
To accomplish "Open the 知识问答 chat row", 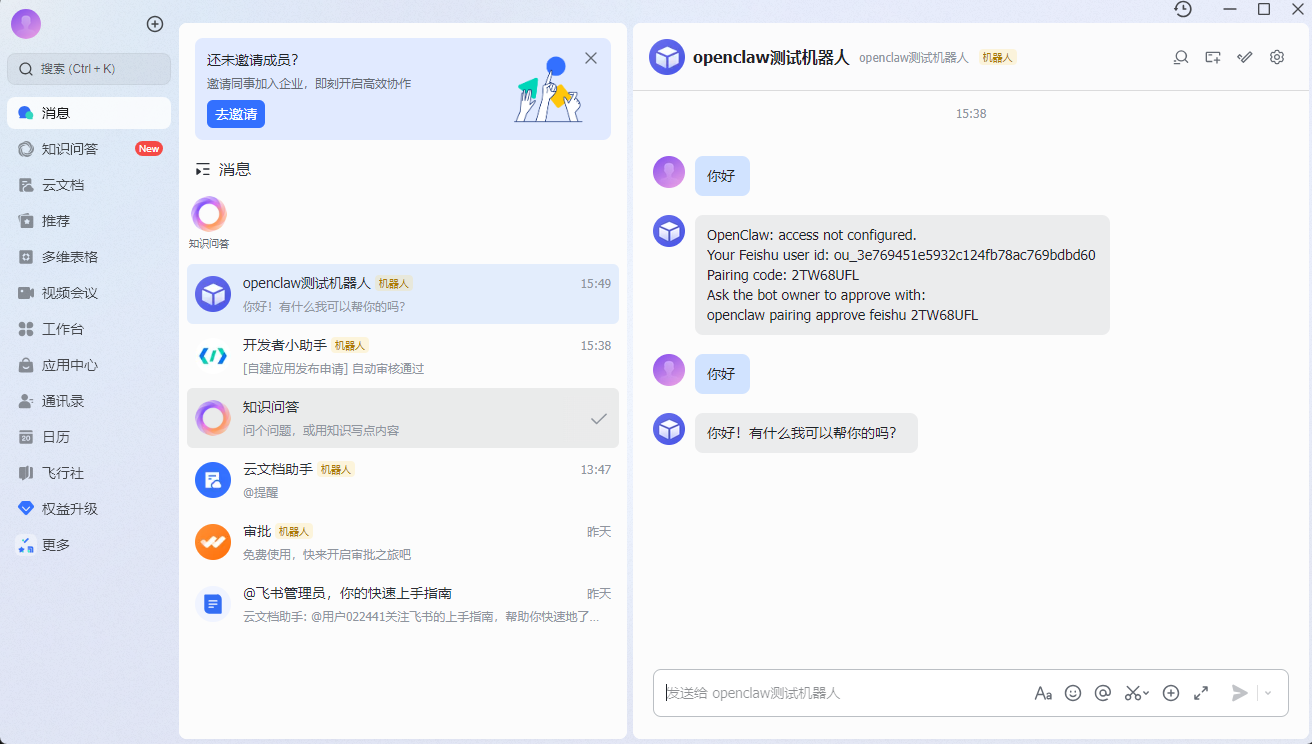I will (403, 418).
